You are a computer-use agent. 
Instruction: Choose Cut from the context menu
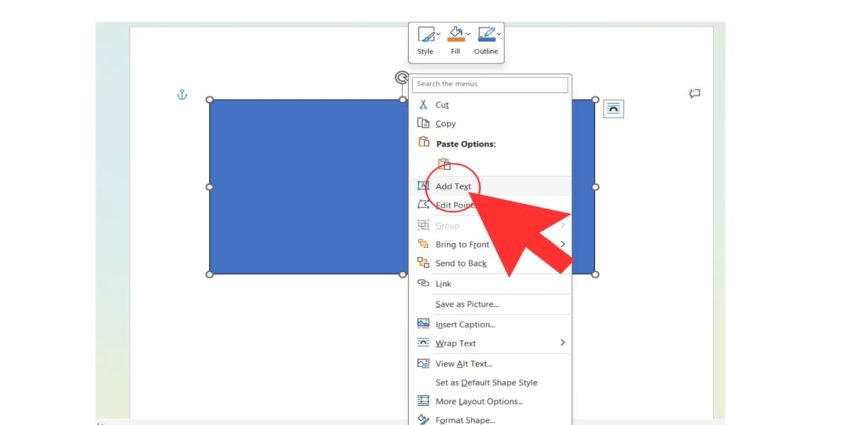click(x=442, y=105)
